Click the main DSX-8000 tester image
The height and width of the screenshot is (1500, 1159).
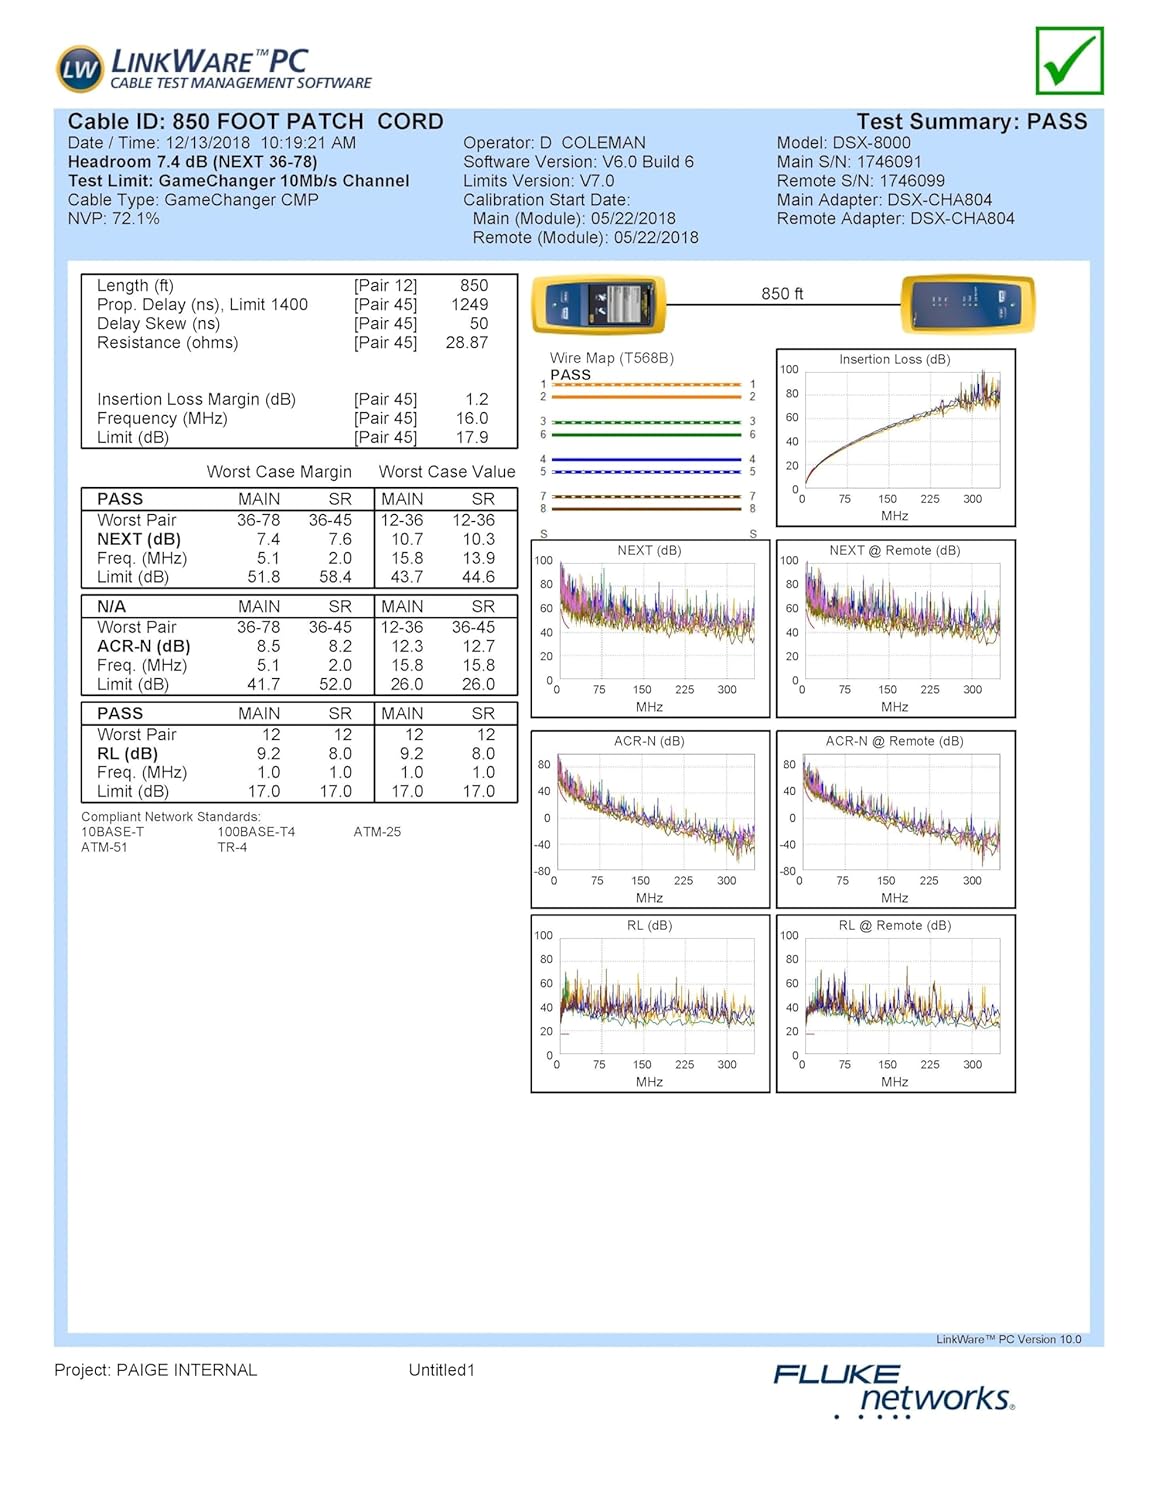[598, 304]
